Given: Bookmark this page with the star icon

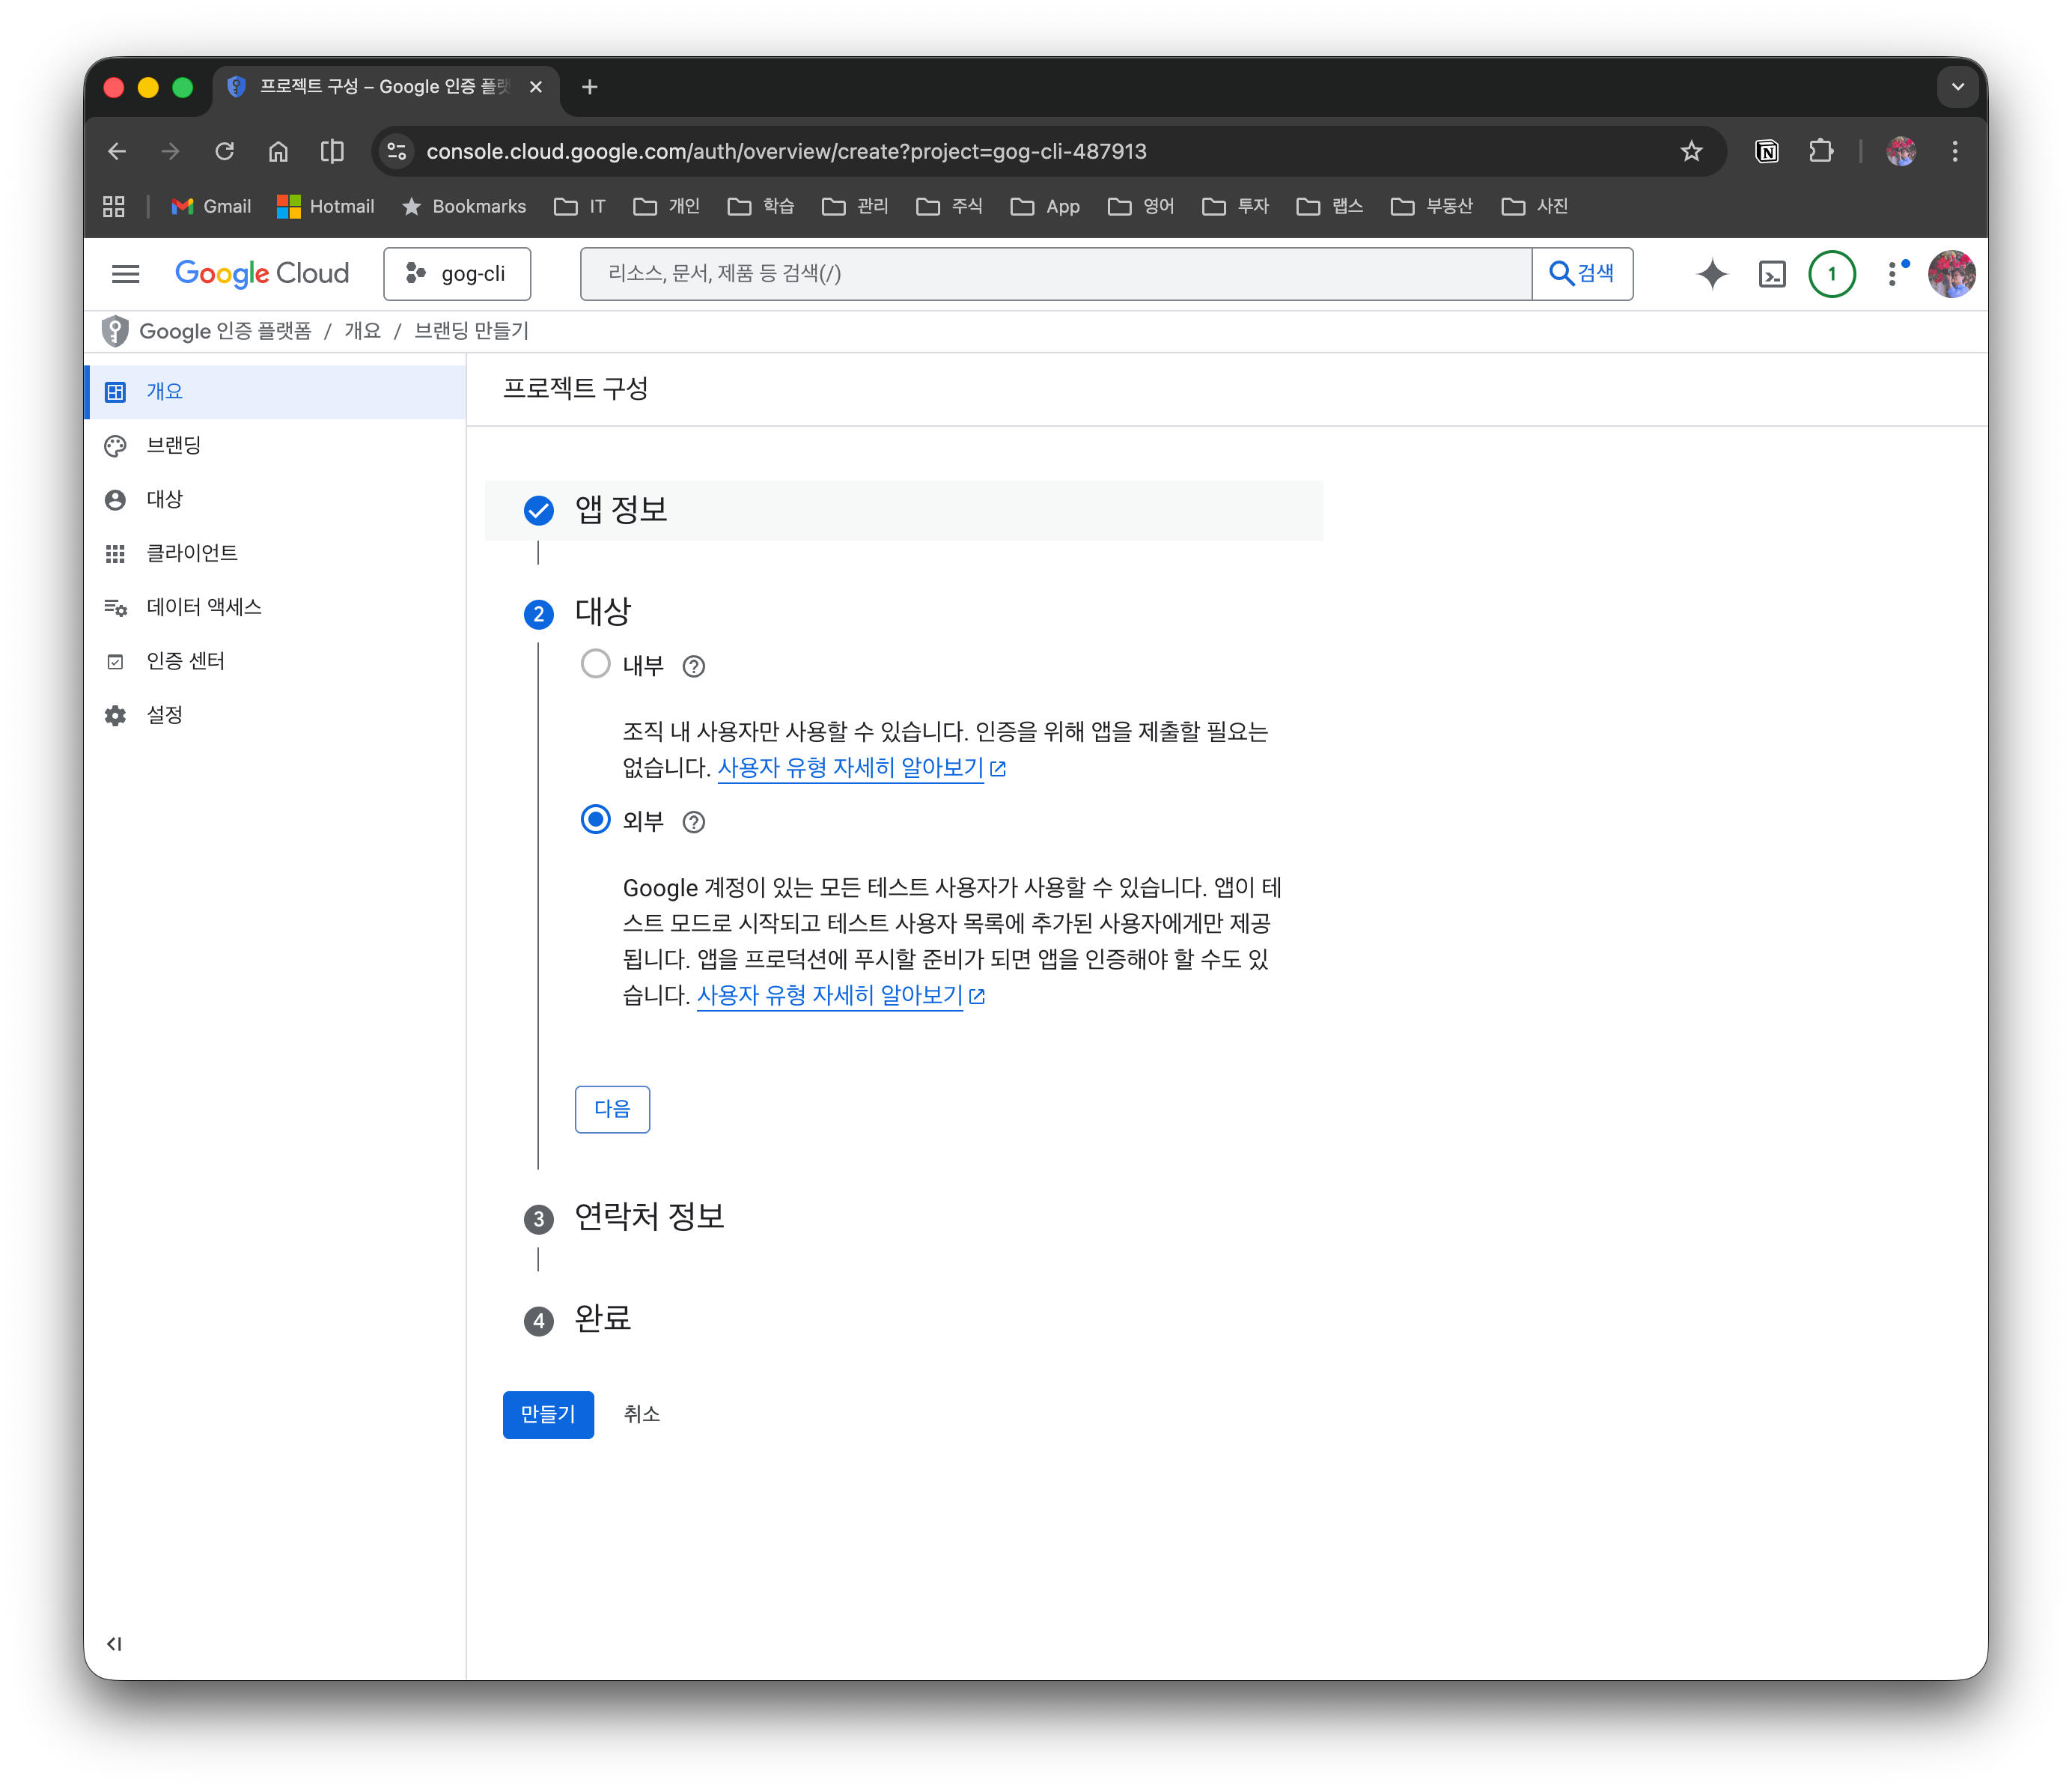Looking at the screenshot, I should coord(1691,151).
